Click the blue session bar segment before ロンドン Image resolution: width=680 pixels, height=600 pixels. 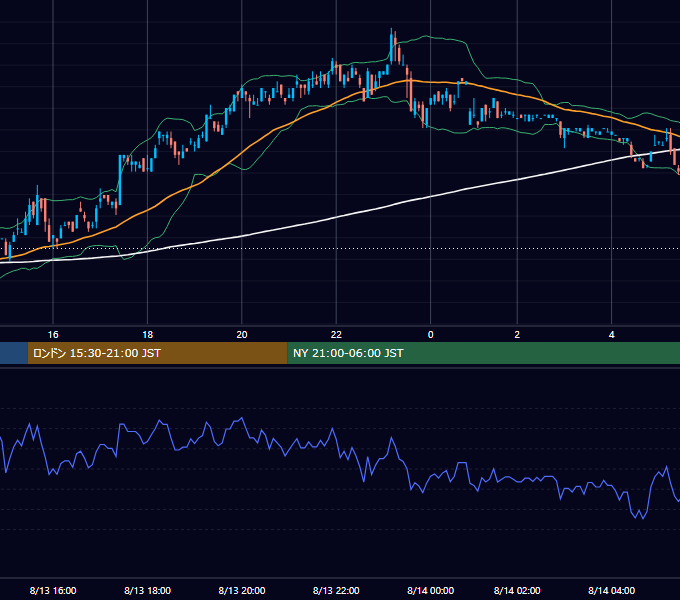(14, 353)
